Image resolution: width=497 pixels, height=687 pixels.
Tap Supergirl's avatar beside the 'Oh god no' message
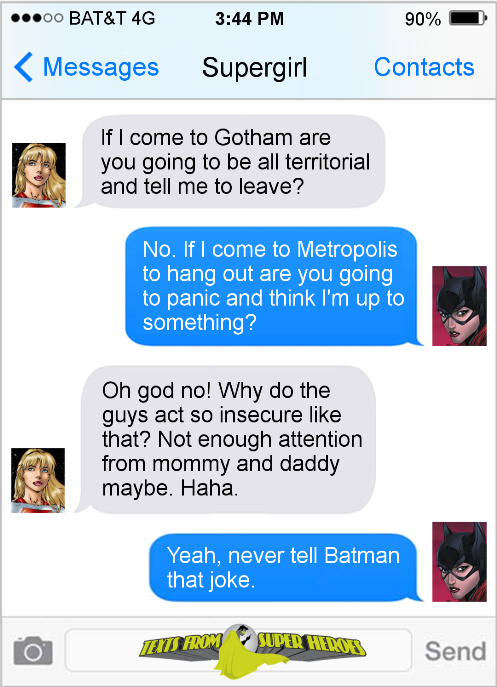tap(38, 480)
